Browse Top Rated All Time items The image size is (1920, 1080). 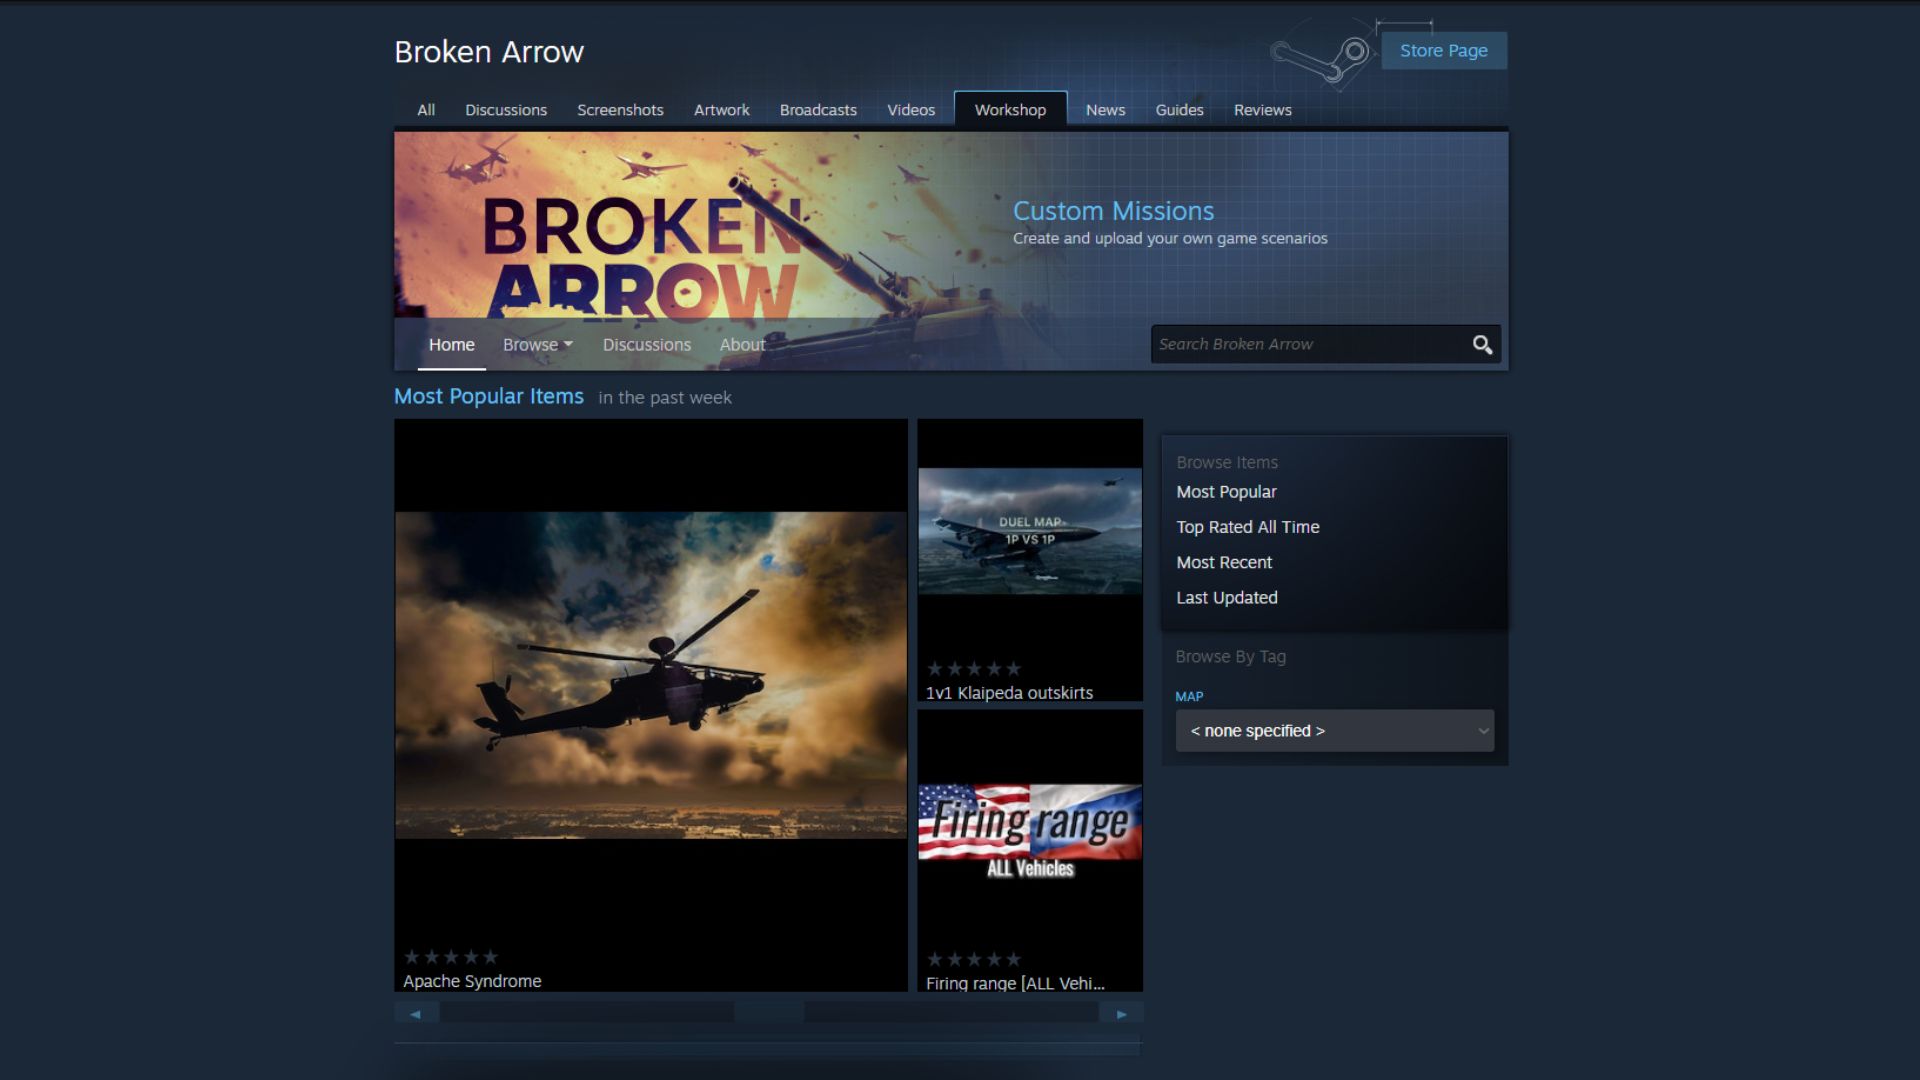coord(1247,527)
